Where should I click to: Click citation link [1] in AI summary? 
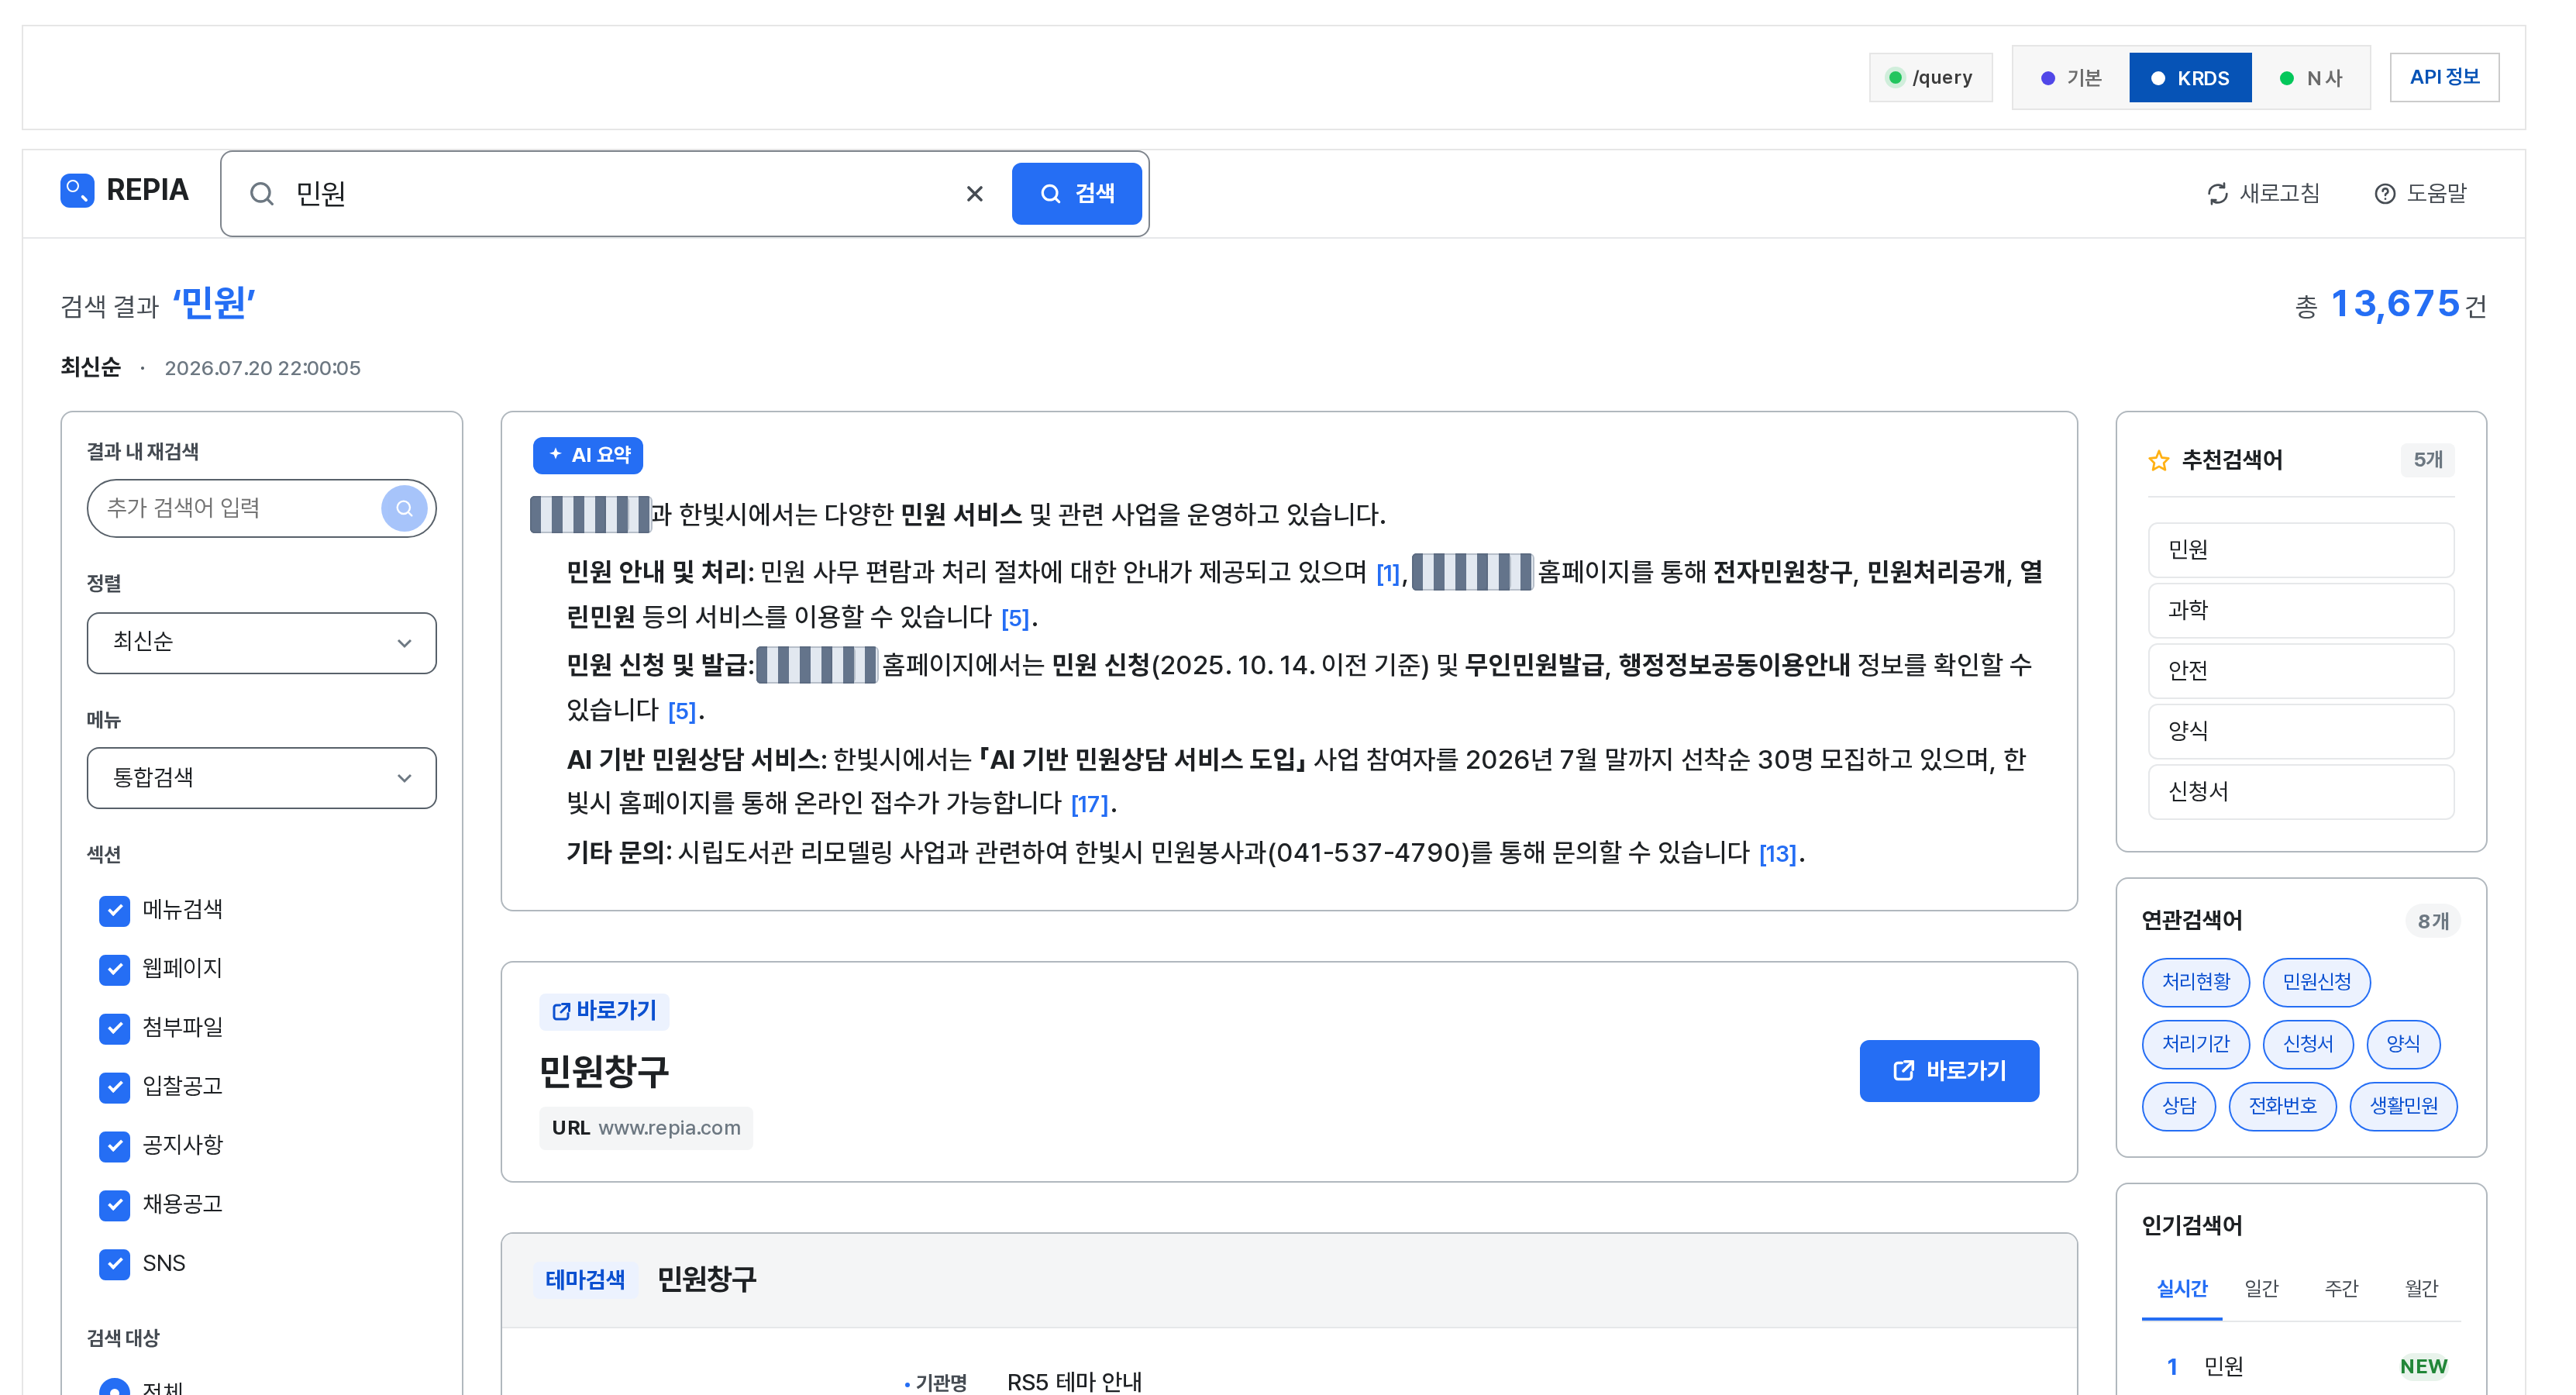tap(1387, 573)
